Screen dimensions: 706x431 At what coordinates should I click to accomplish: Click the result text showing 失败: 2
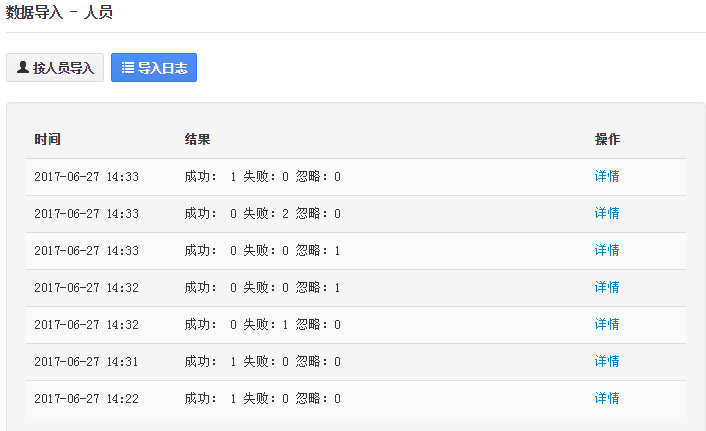coord(265,214)
